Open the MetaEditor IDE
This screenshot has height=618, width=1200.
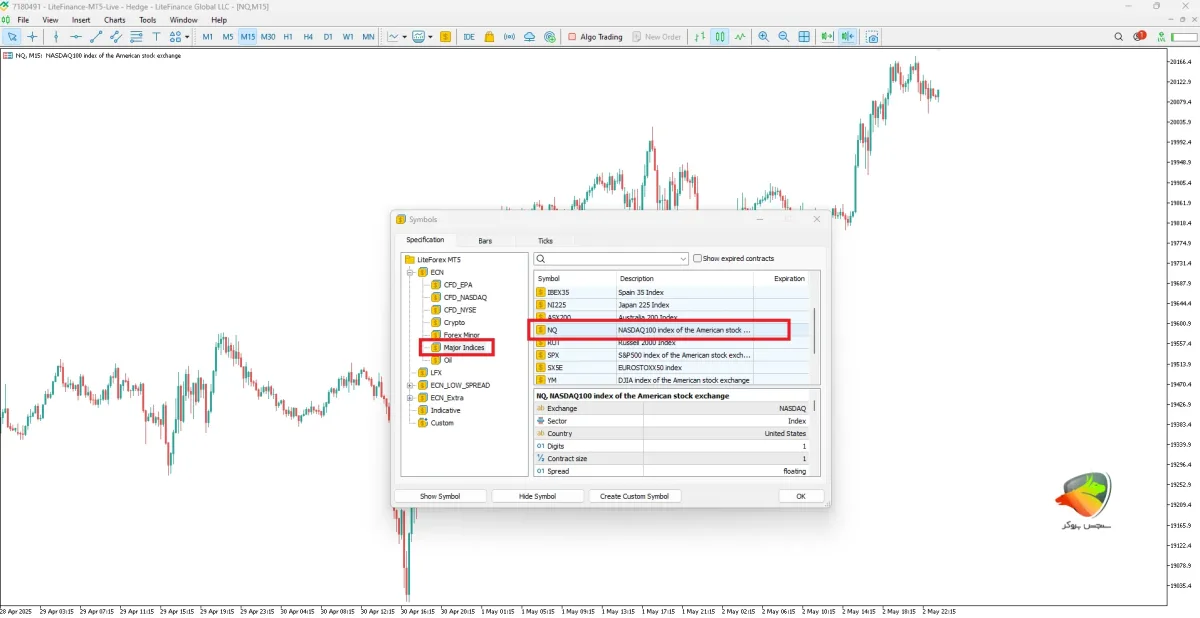pyautogui.click(x=469, y=37)
